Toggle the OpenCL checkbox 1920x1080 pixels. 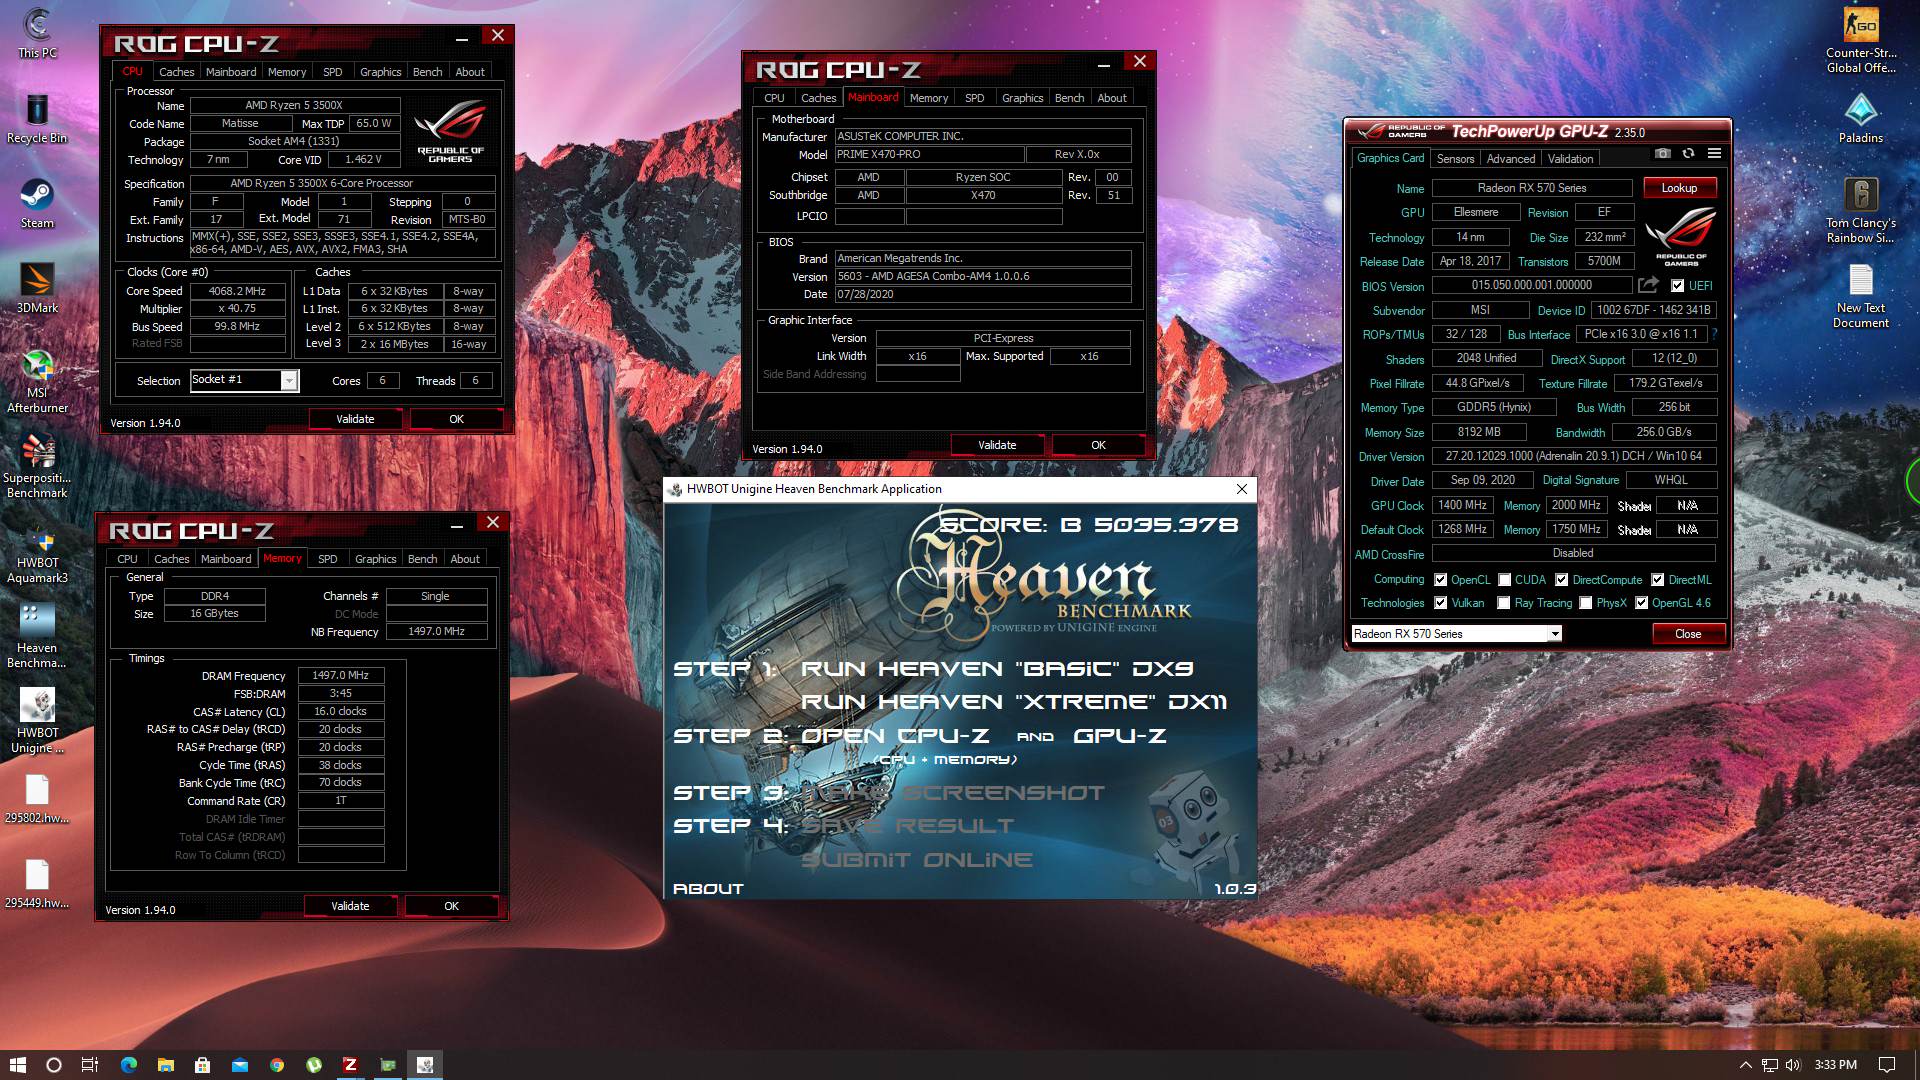[1440, 580]
